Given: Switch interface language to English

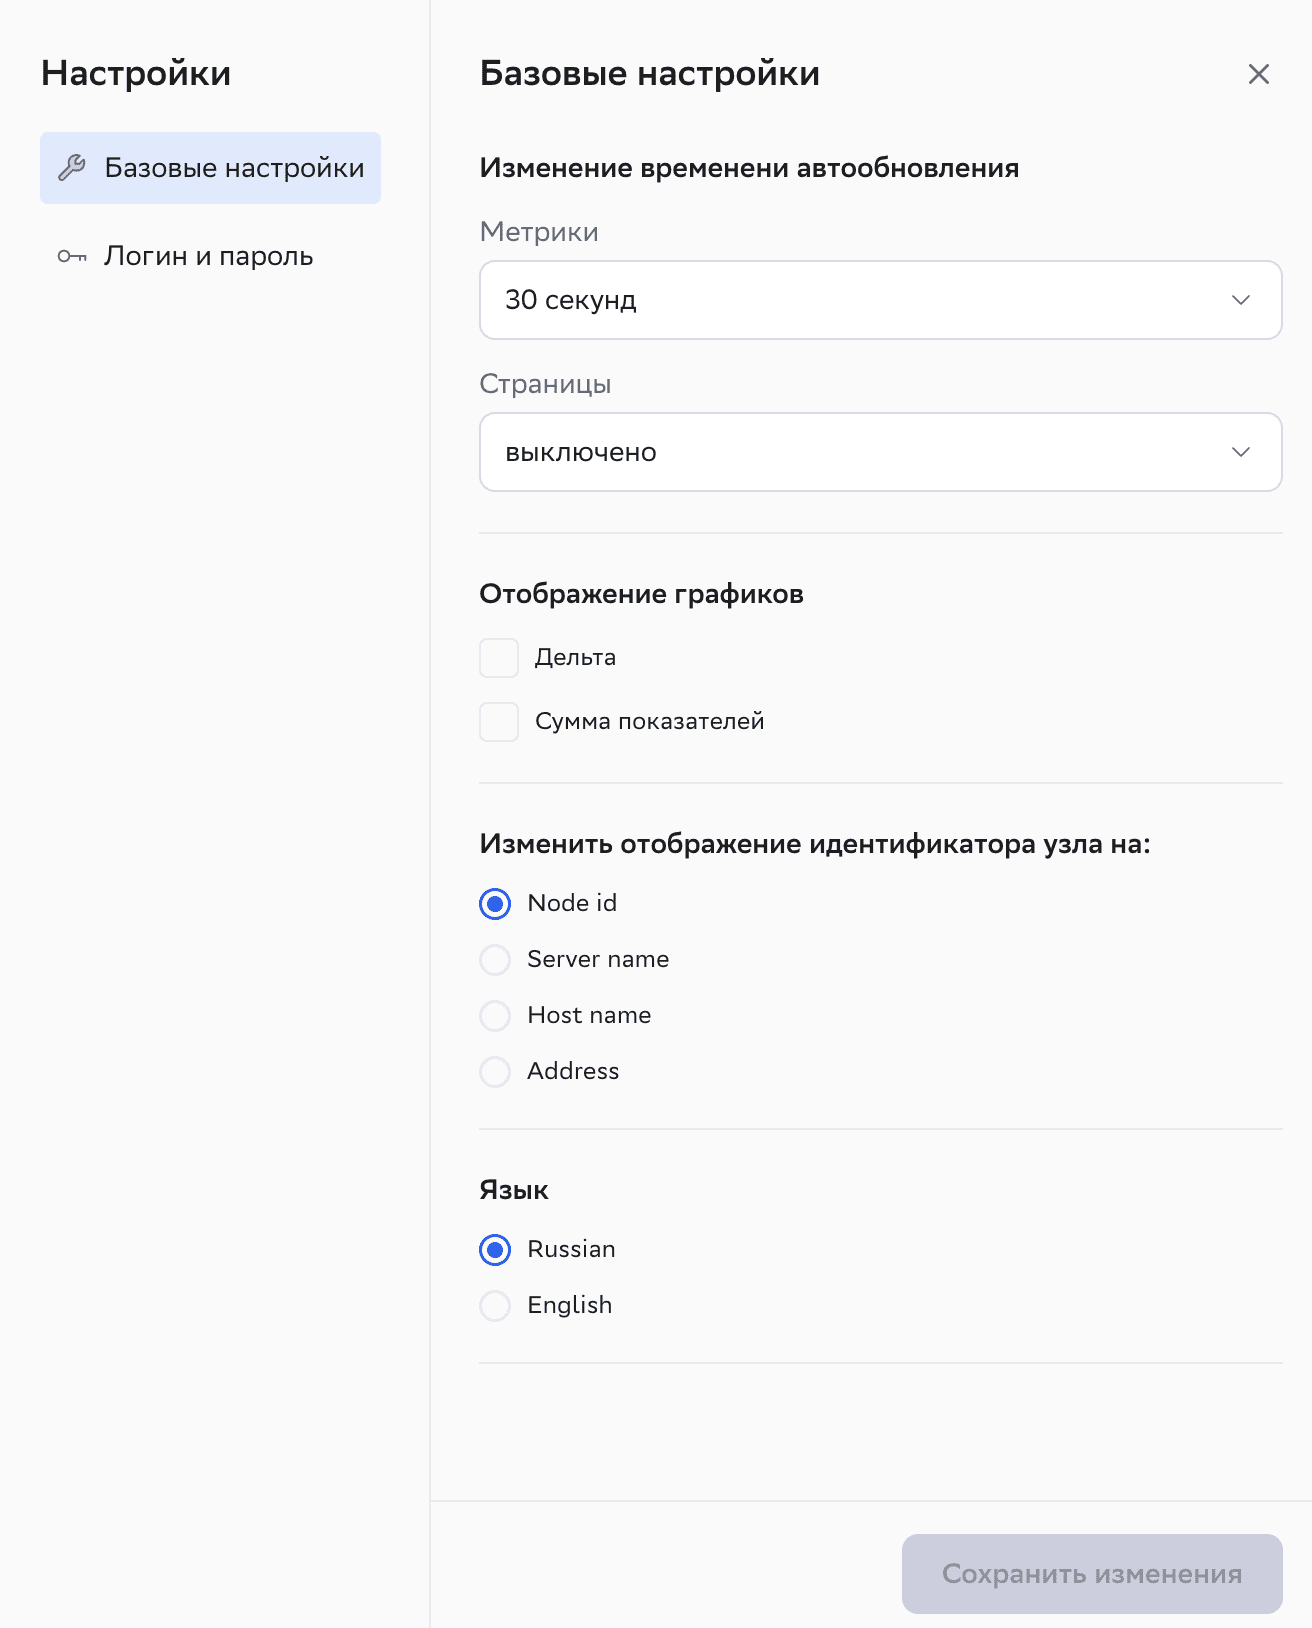Looking at the screenshot, I should (494, 1305).
